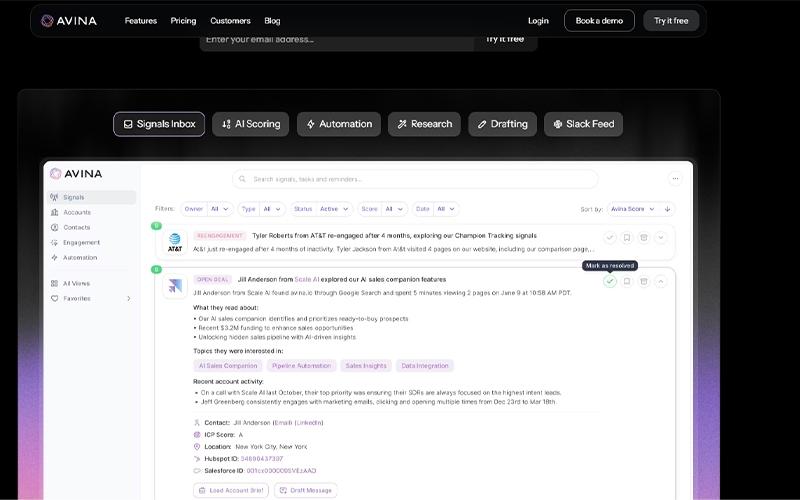Open the Customers page
The image size is (800, 500).
pyautogui.click(x=230, y=21)
